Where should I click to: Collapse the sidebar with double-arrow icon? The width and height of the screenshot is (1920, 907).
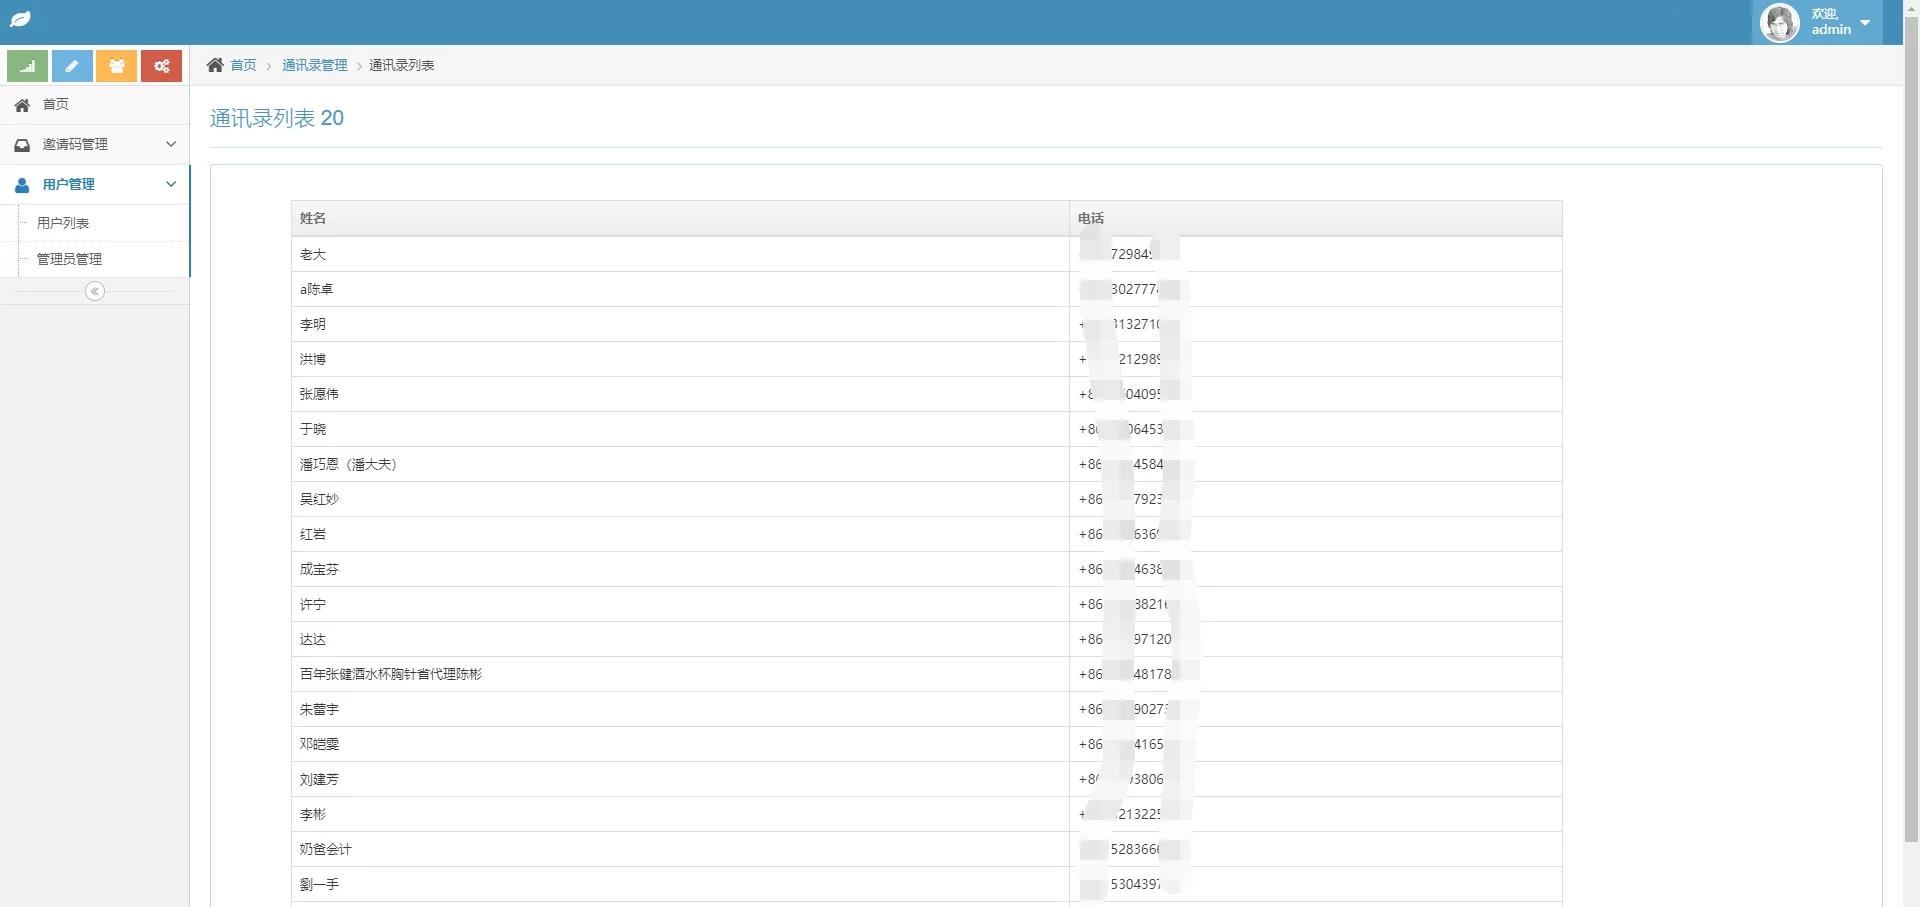[x=95, y=291]
